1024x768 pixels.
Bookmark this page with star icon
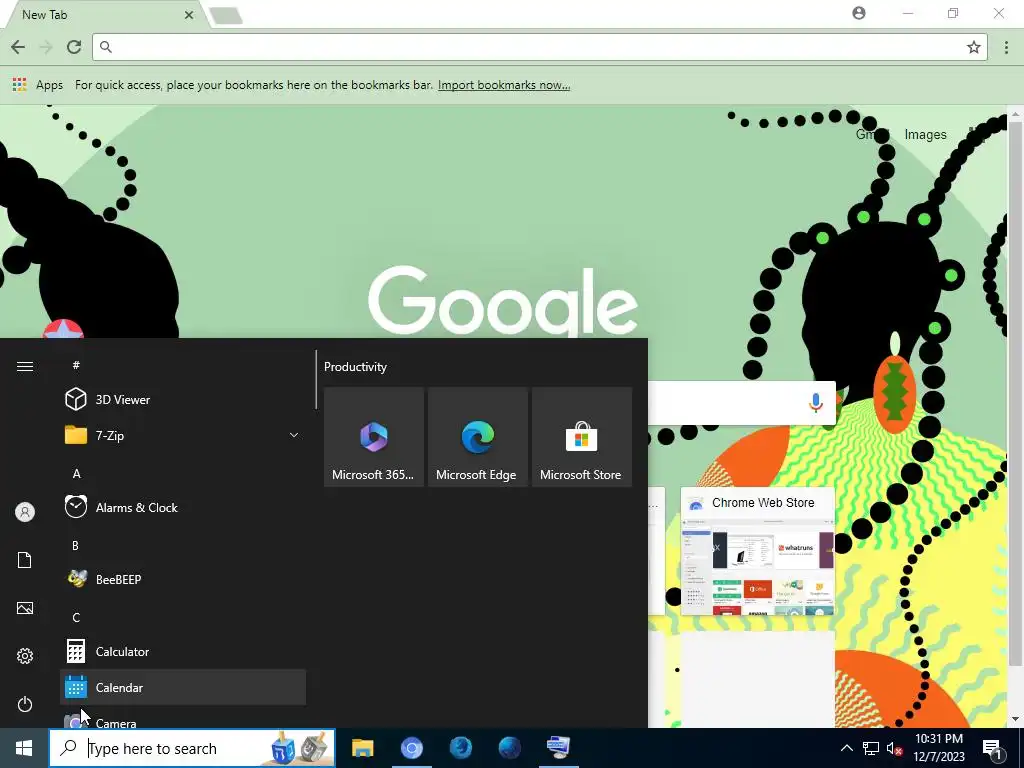click(x=974, y=47)
